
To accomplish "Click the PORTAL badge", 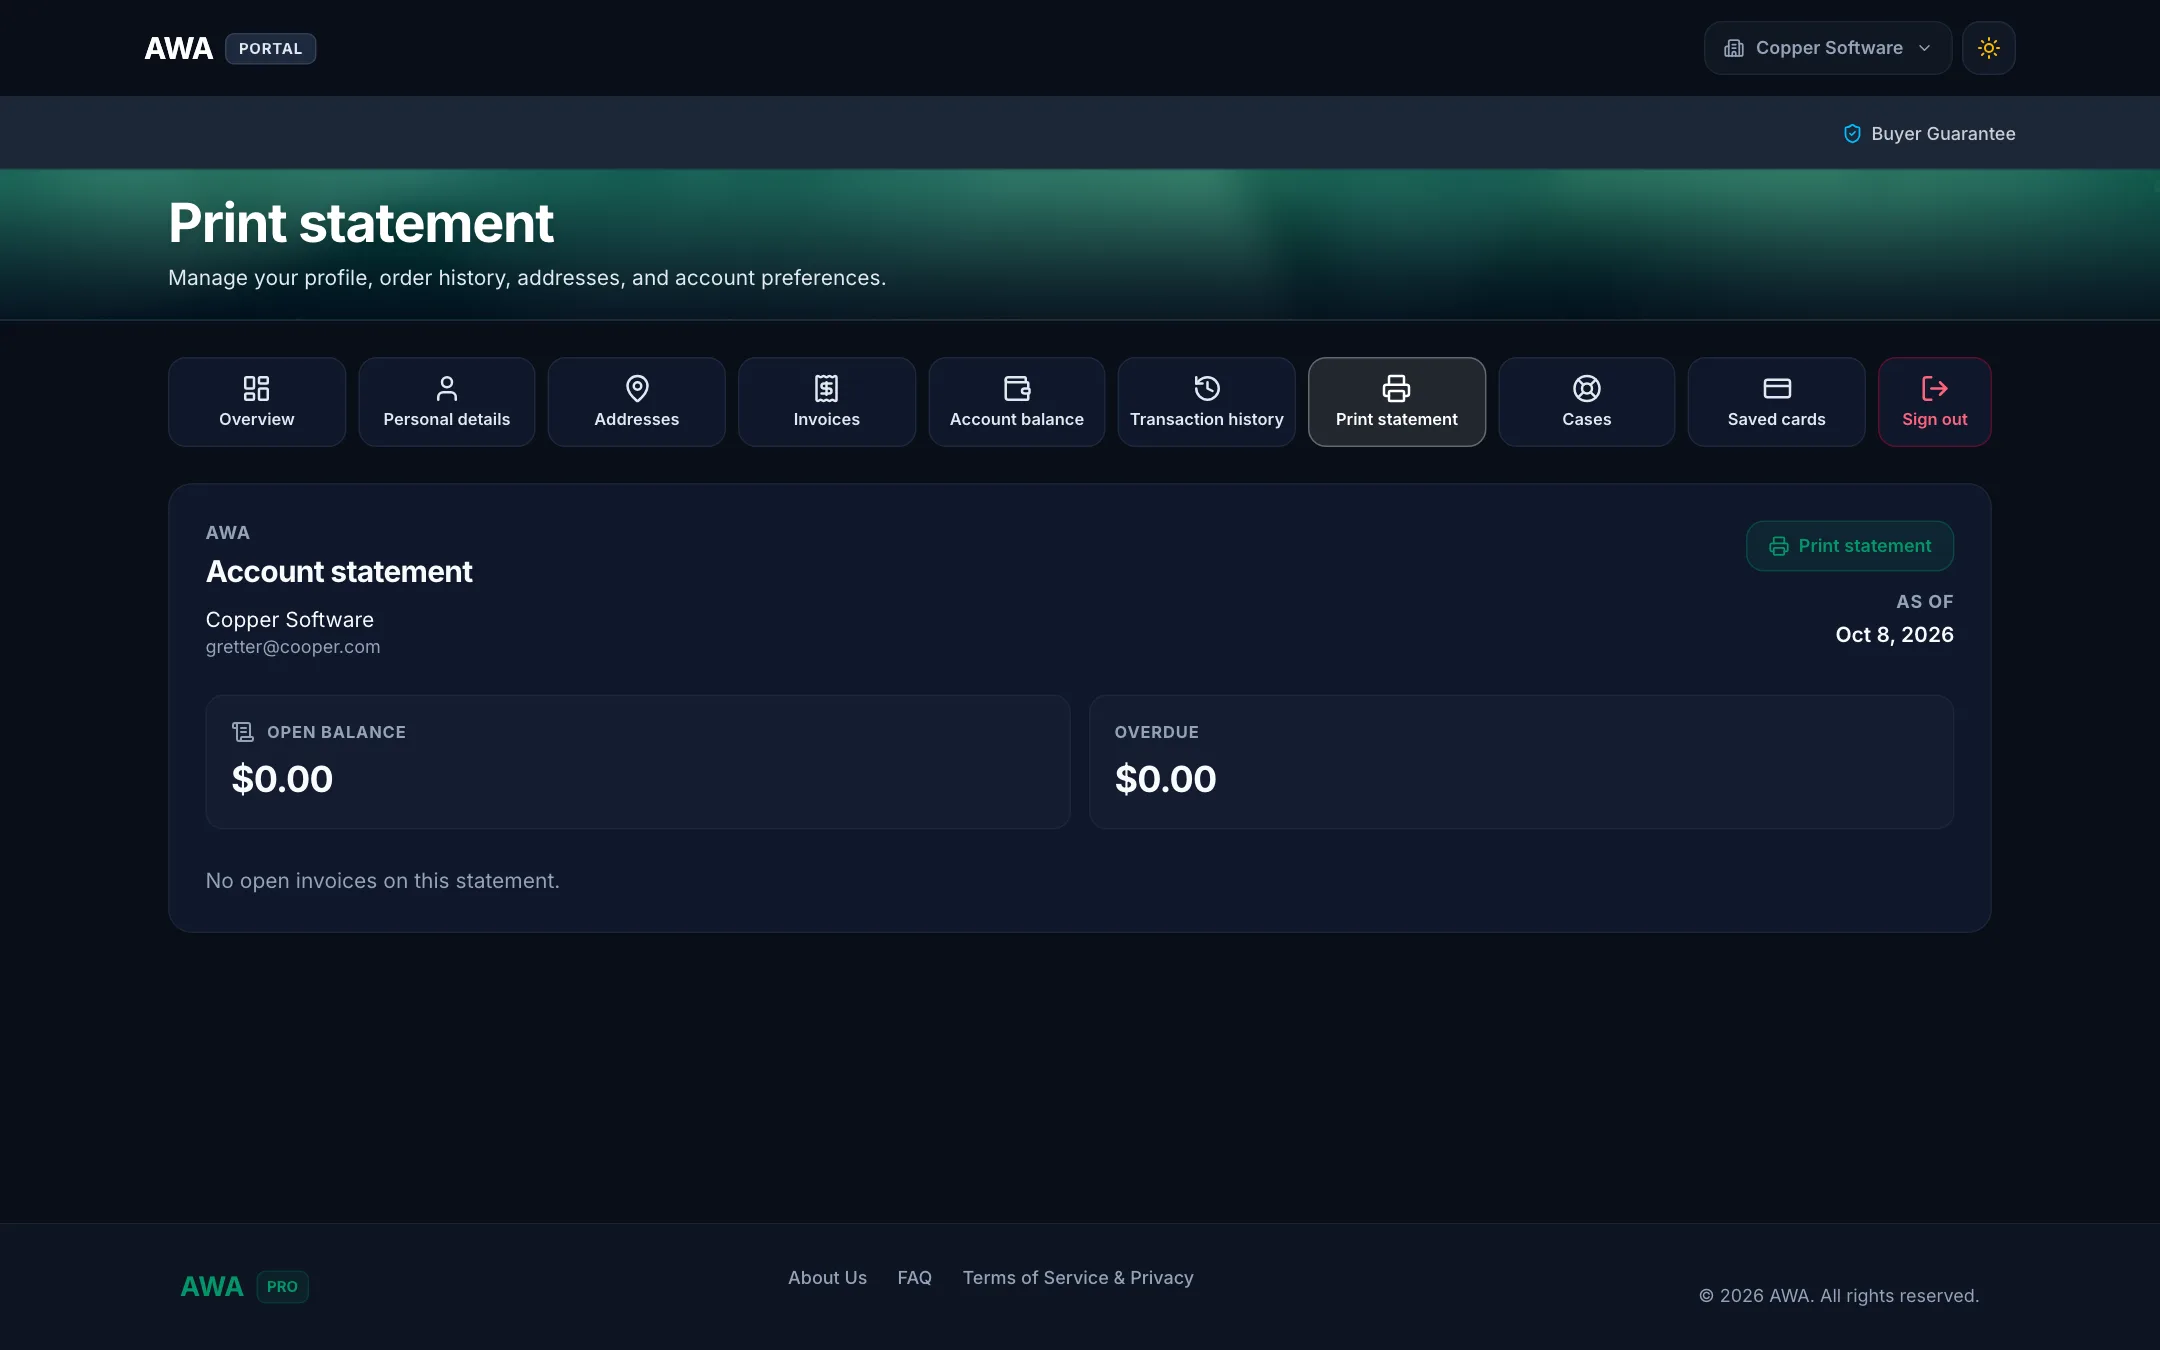I will pyautogui.click(x=271, y=49).
